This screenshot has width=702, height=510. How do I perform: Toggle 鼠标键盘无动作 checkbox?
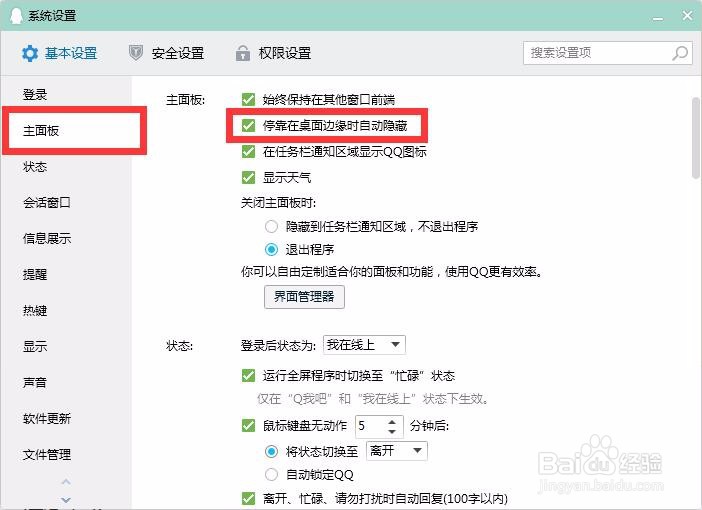click(x=248, y=425)
